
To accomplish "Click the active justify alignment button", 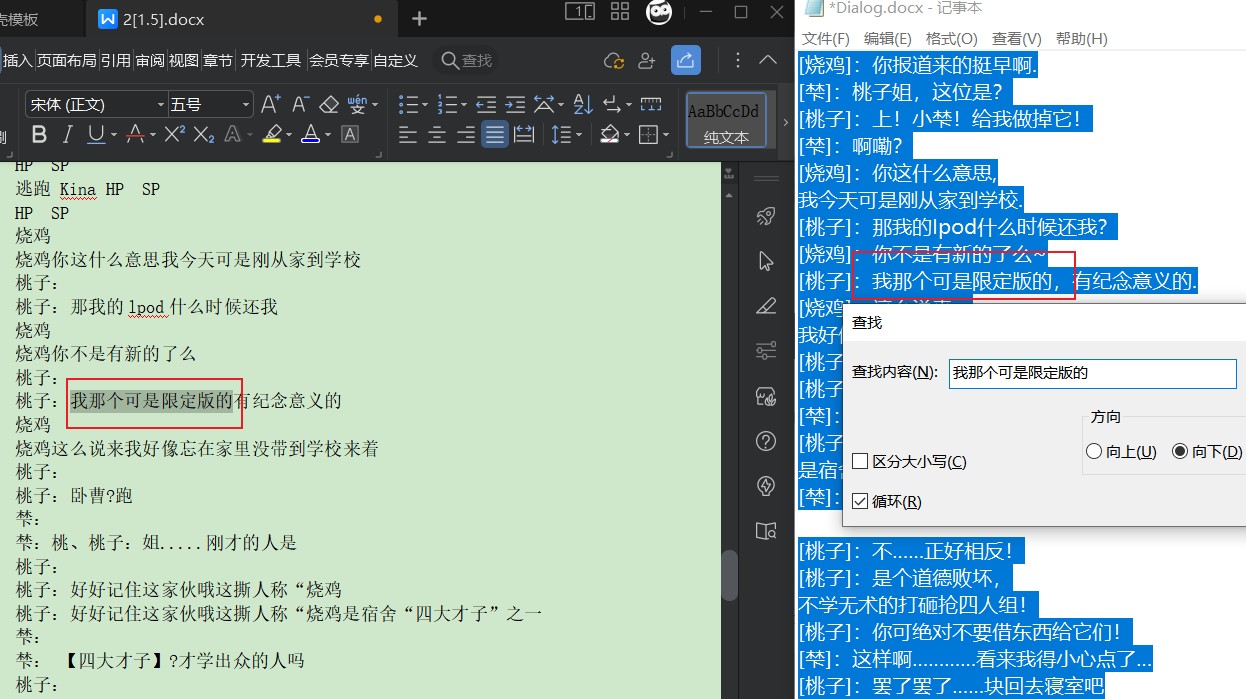I will pyautogui.click(x=494, y=134).
